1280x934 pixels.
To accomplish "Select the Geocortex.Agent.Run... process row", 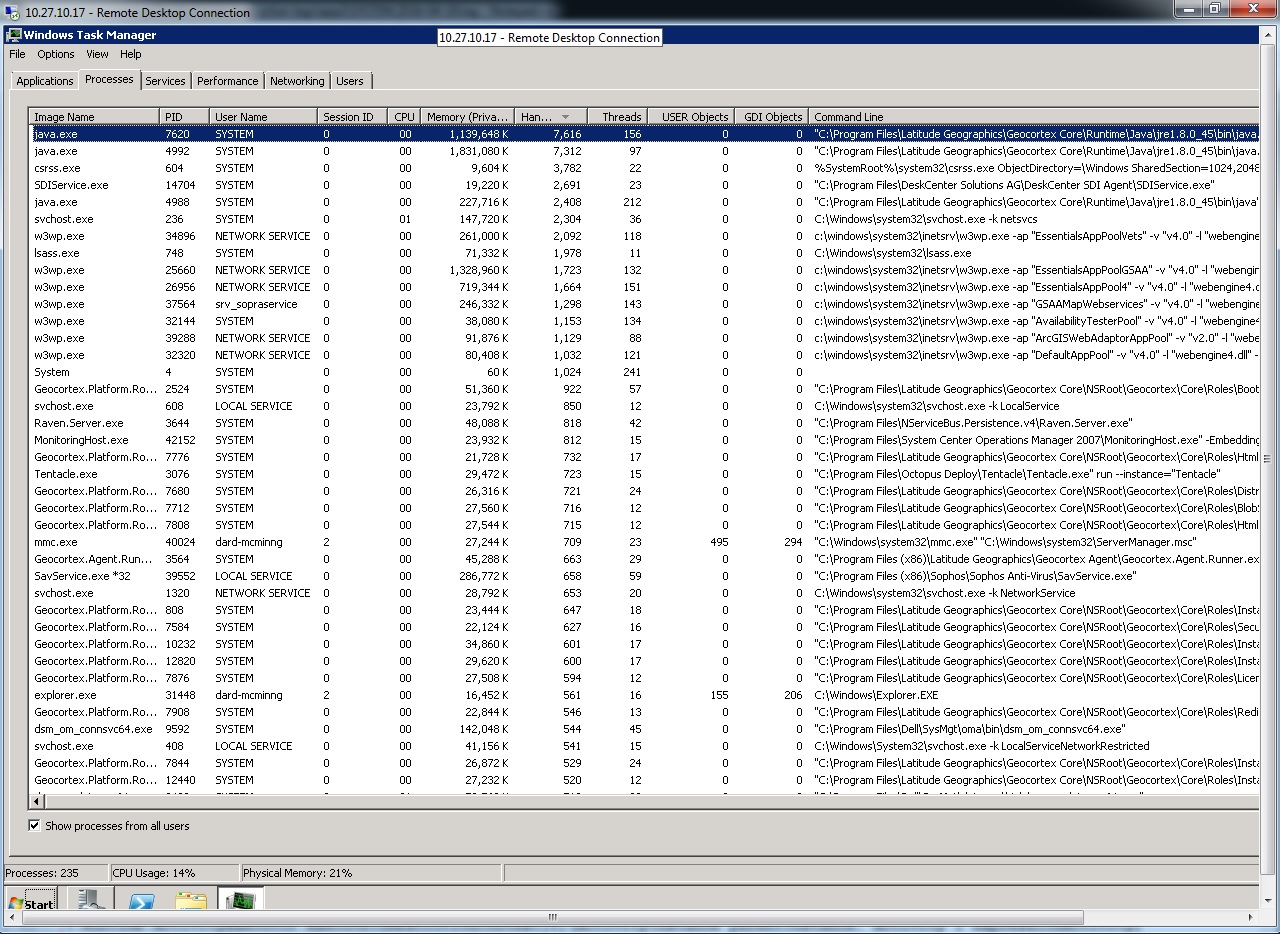I will click(x=644, y=559).
